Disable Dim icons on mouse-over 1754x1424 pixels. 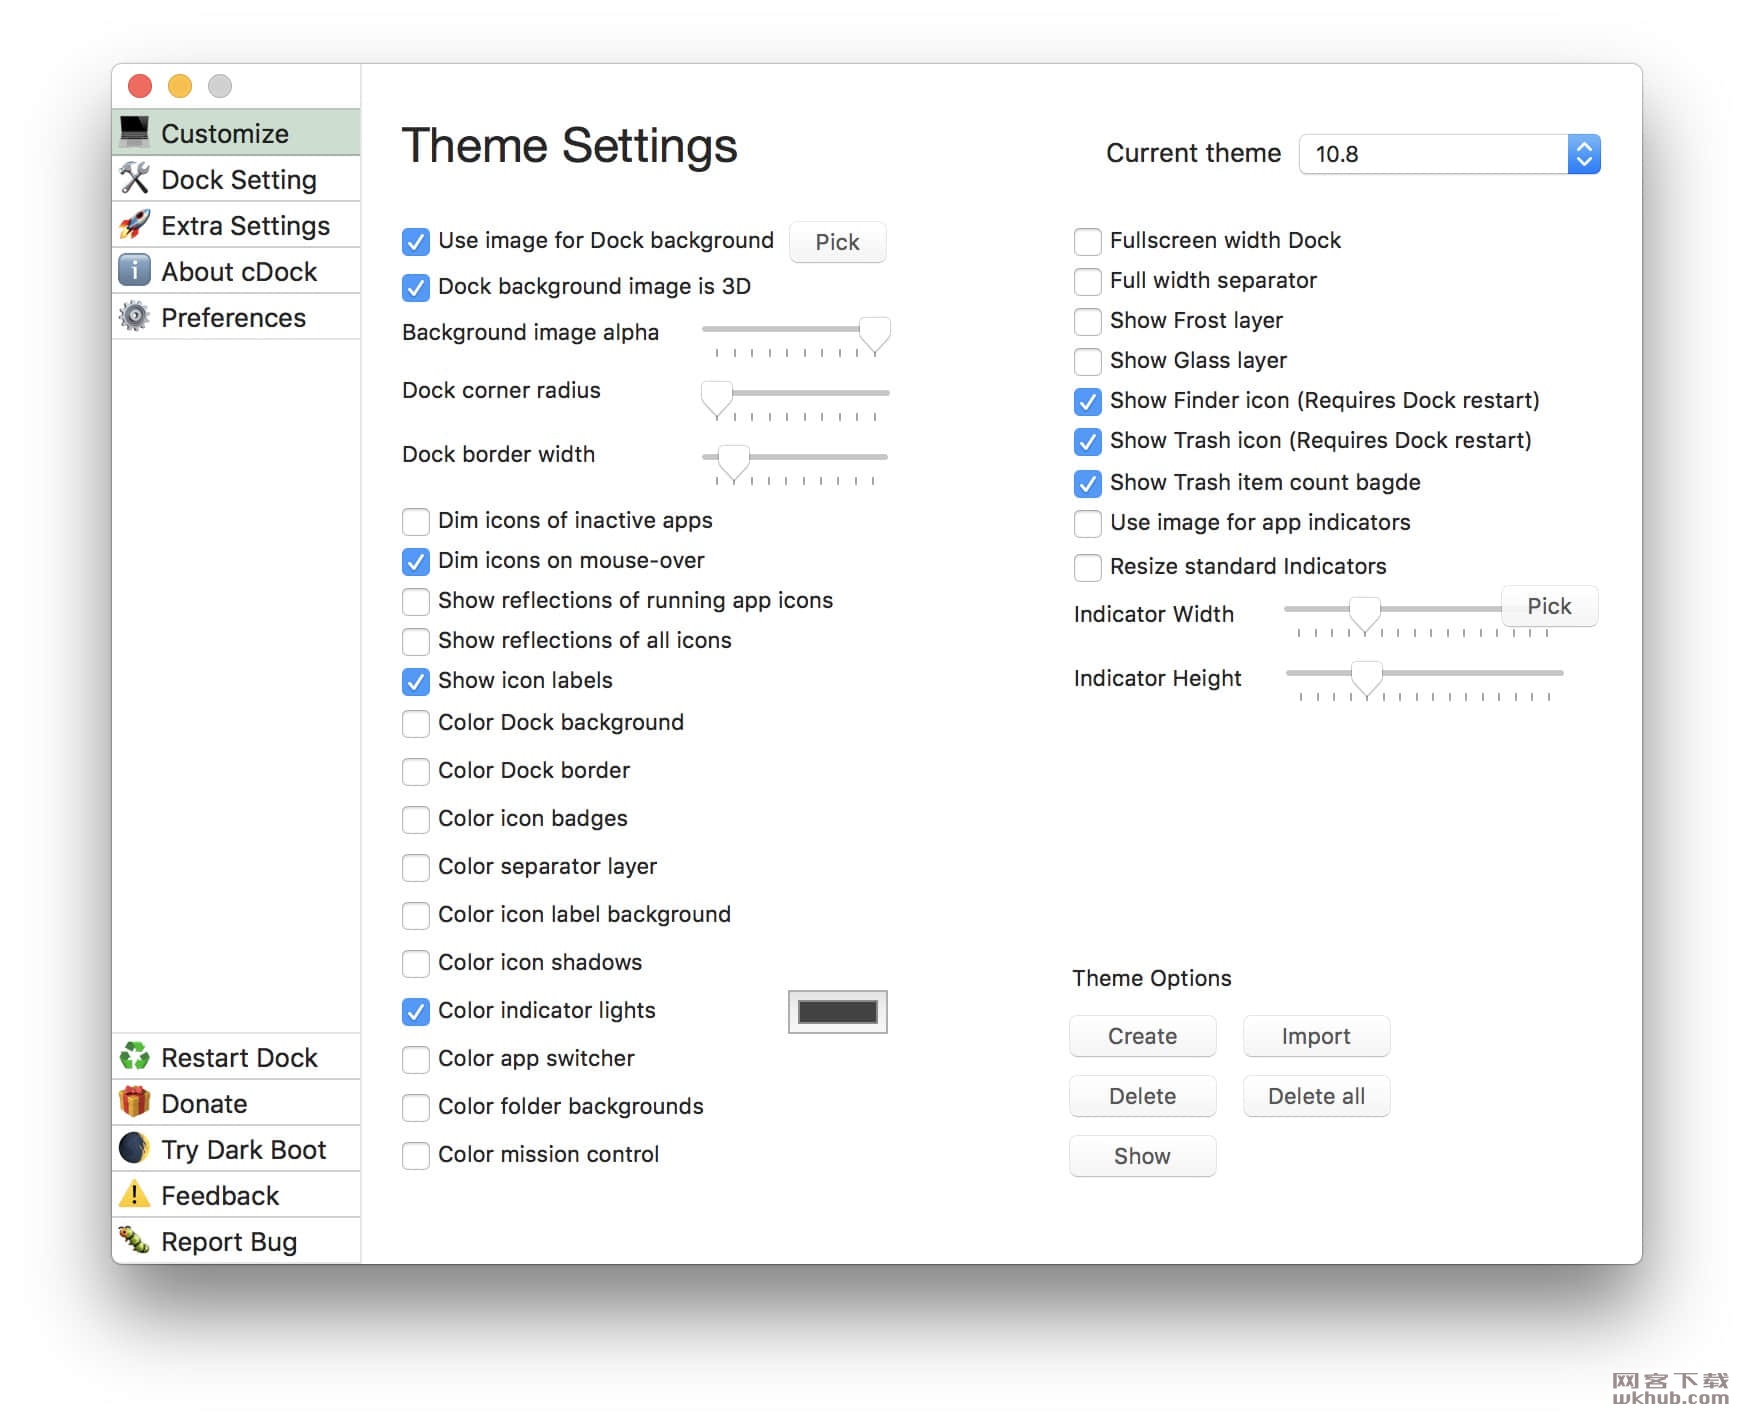point(416,561)
